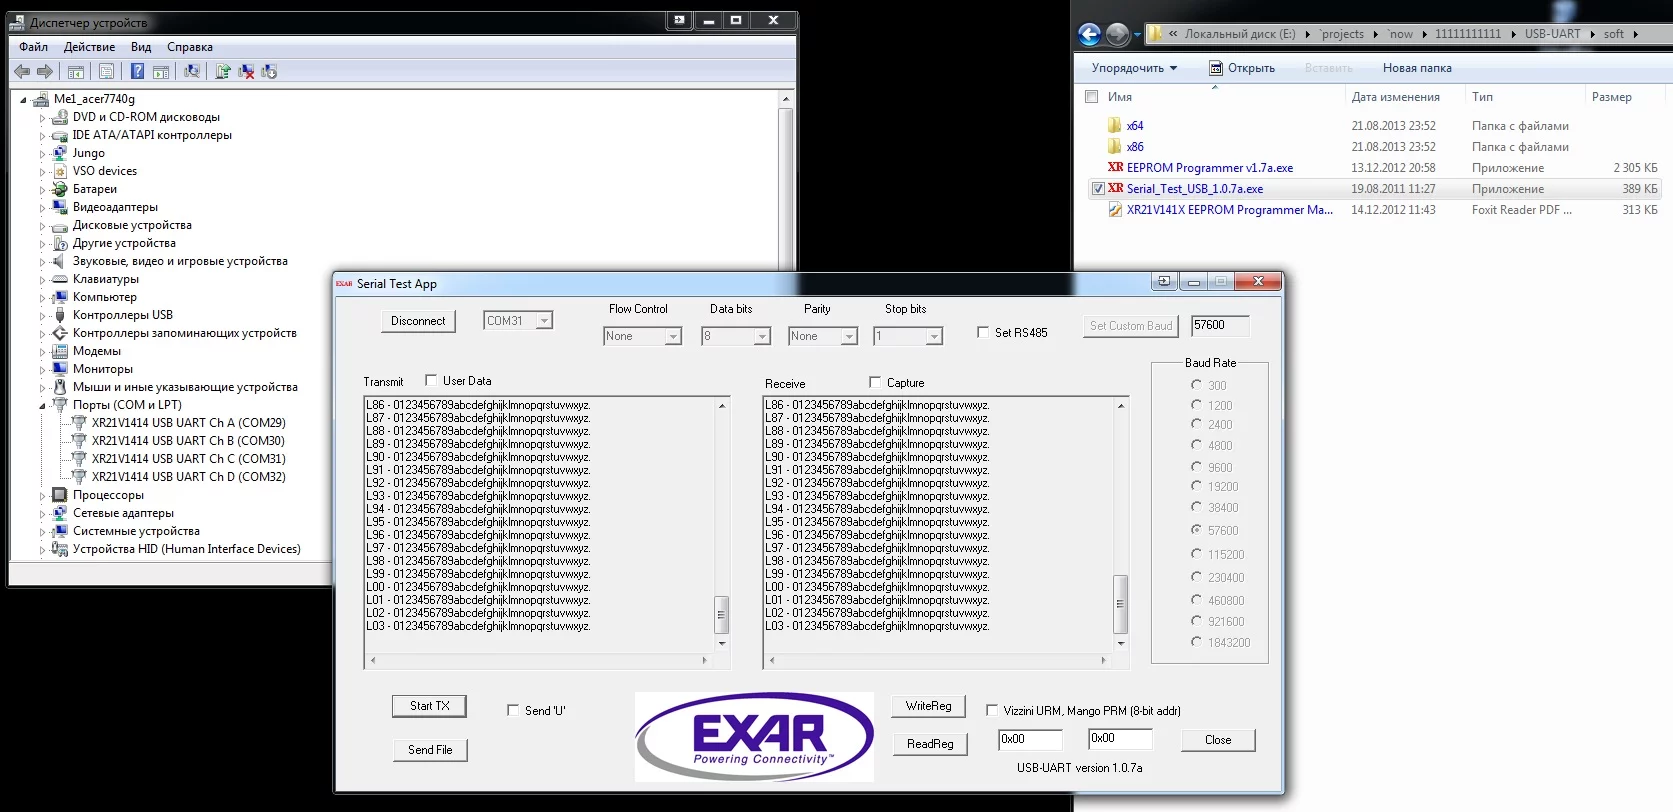Click the Transmit pane vertical scrollbar thumb
The image size is (1673, 812).
click(721, 615)
